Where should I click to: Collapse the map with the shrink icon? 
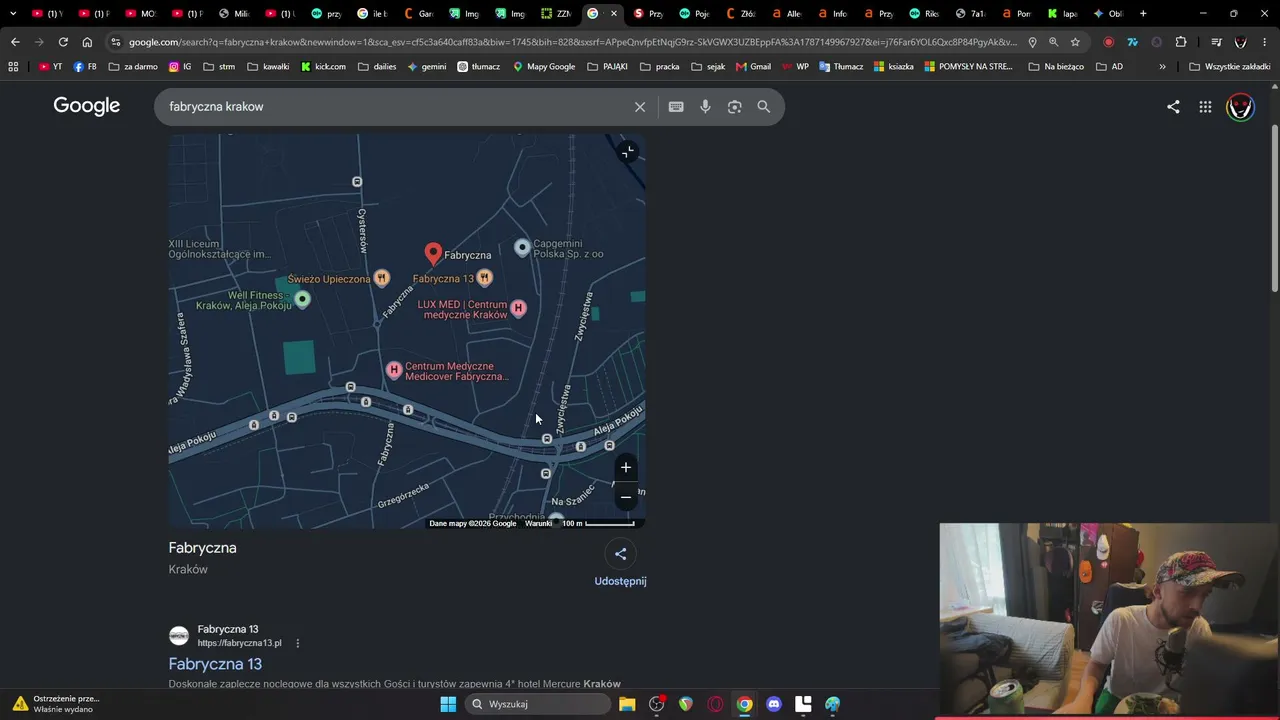pyautogui.click(x=627, y=152)
